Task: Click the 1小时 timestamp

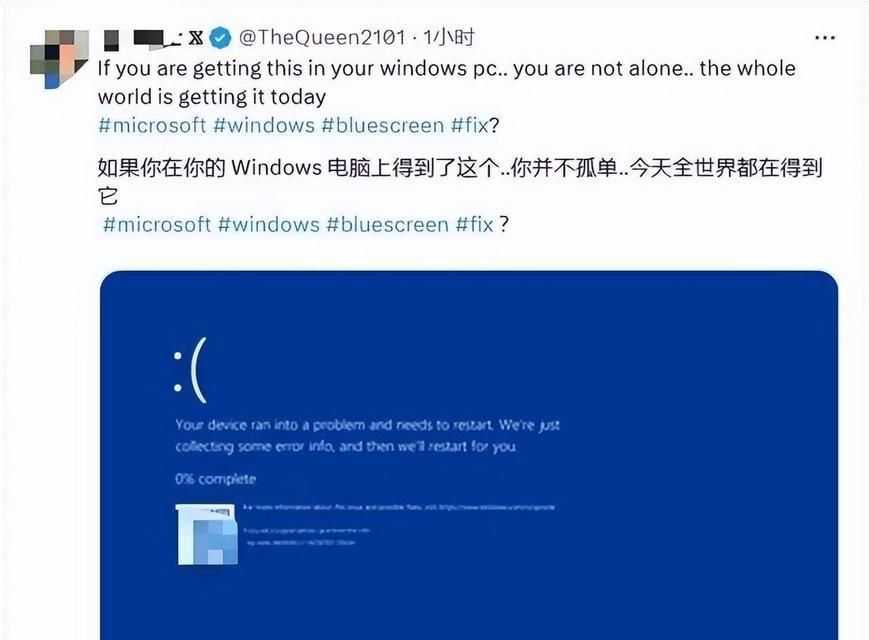Action: point(449,38)
